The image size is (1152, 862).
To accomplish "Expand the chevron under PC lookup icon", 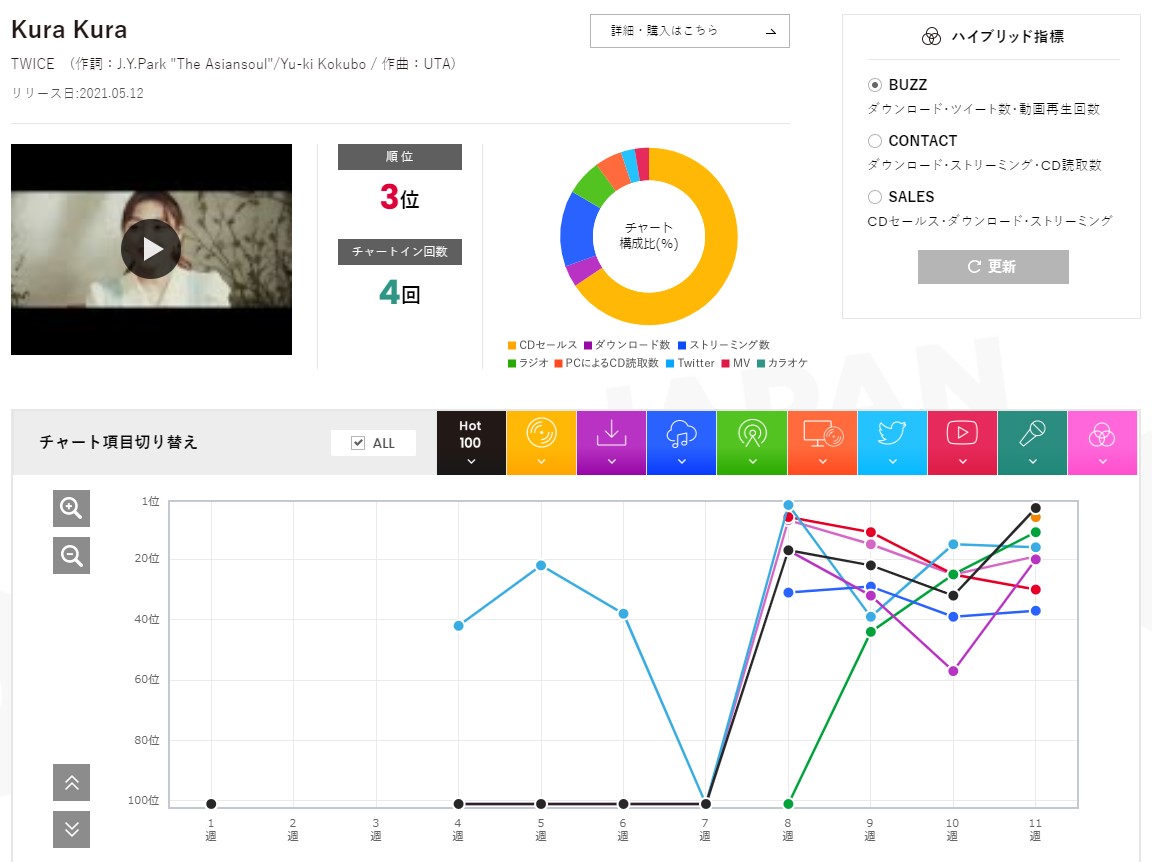I will (823, 461).
